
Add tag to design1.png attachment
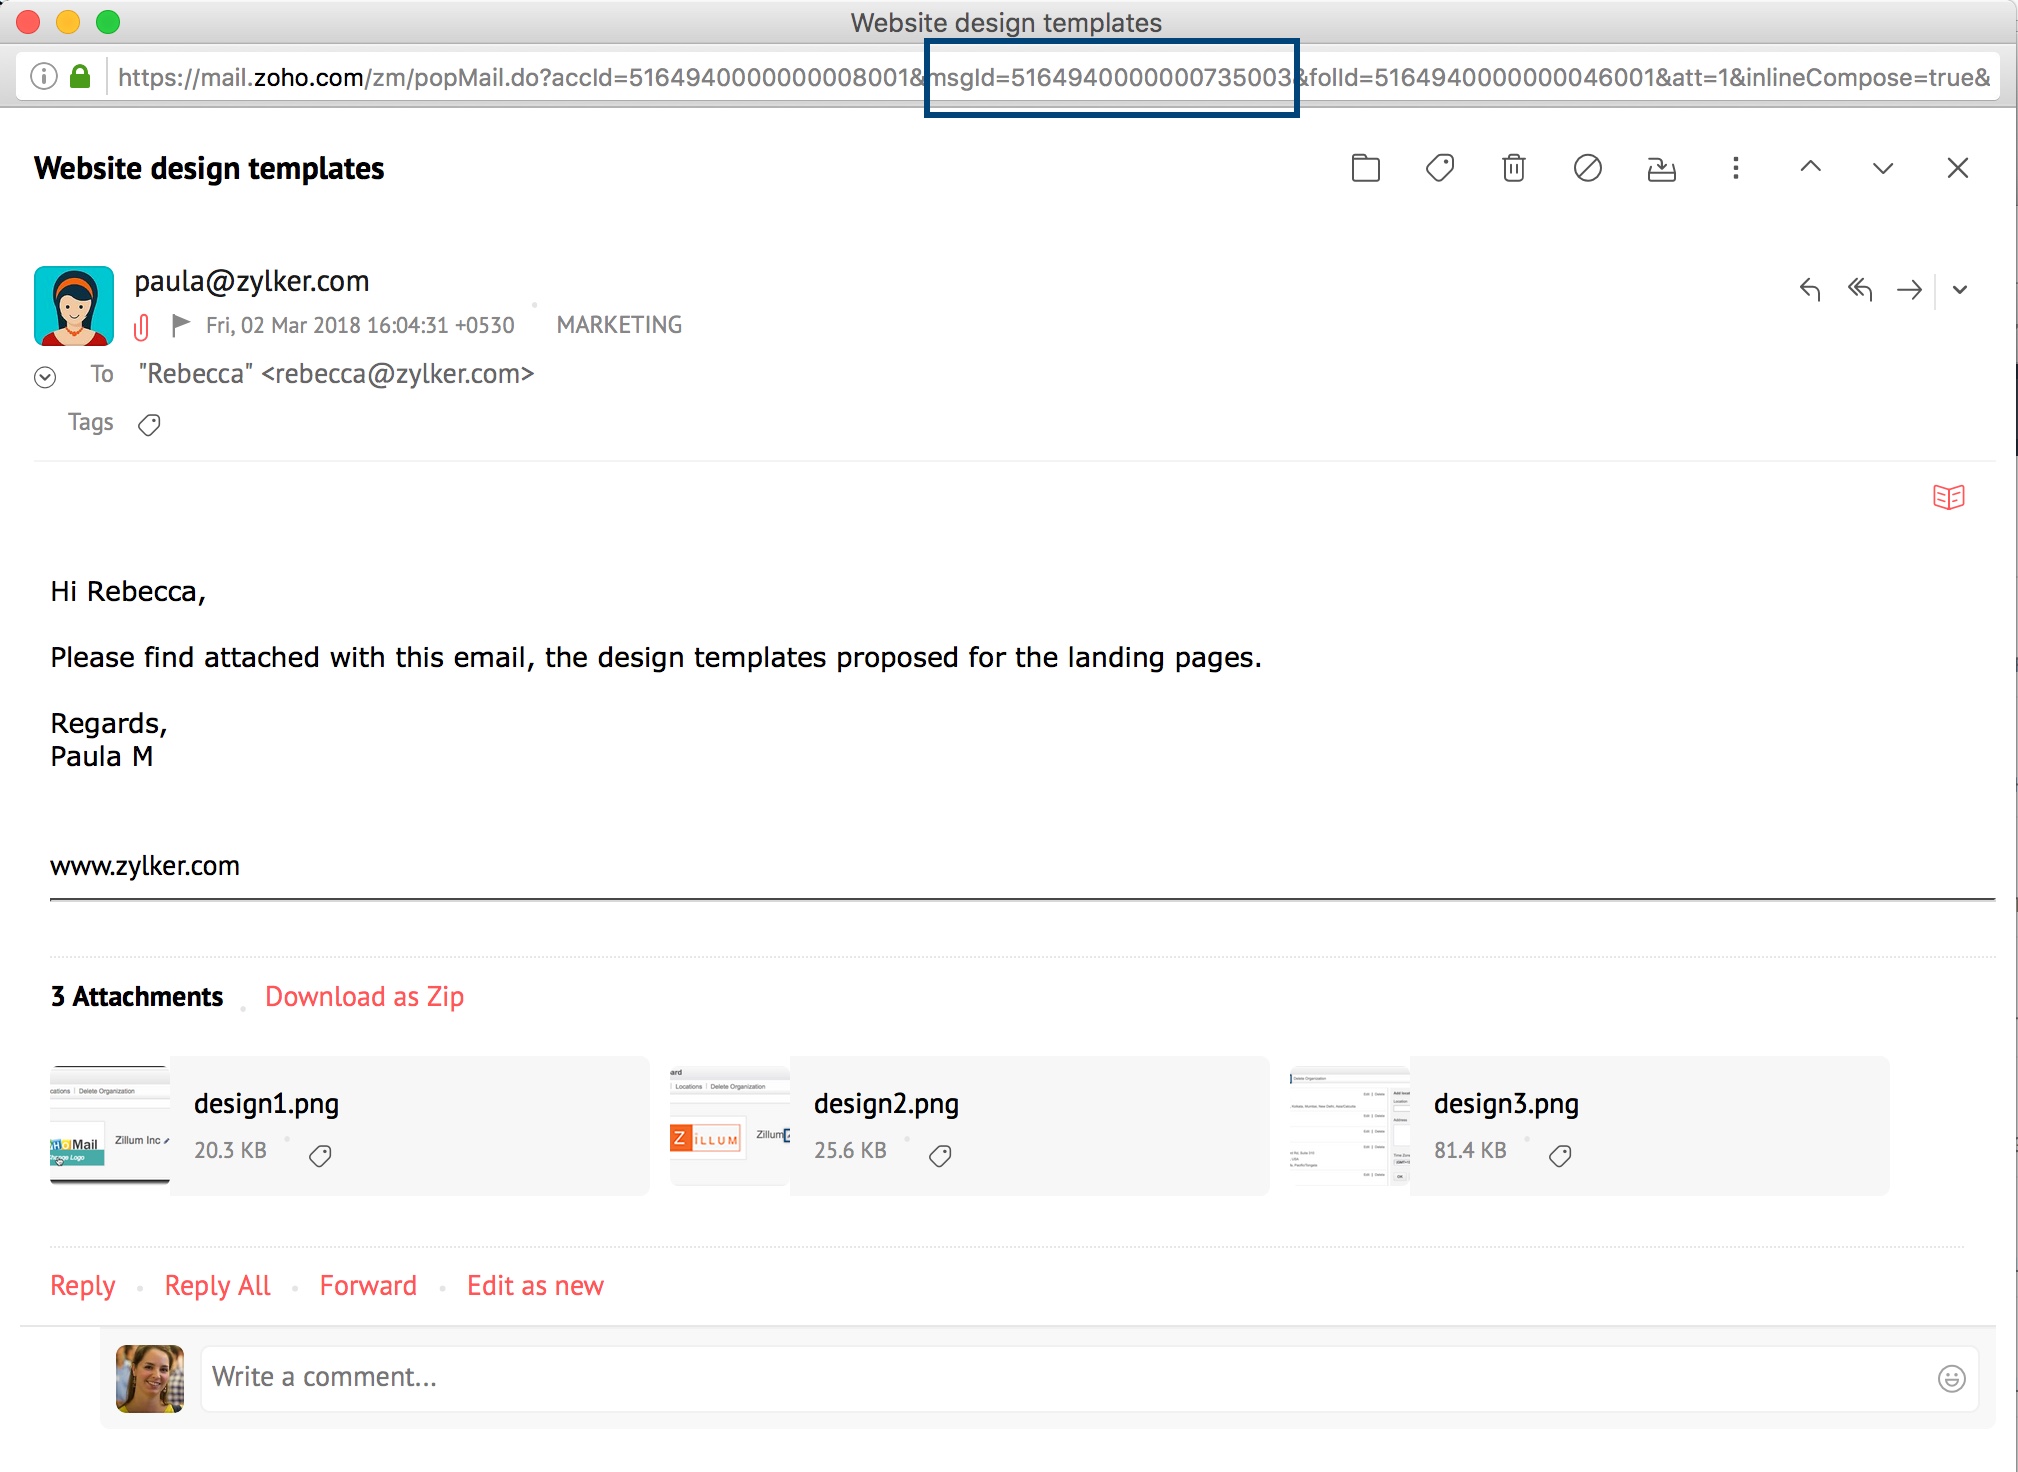[x=320, y=1156]
